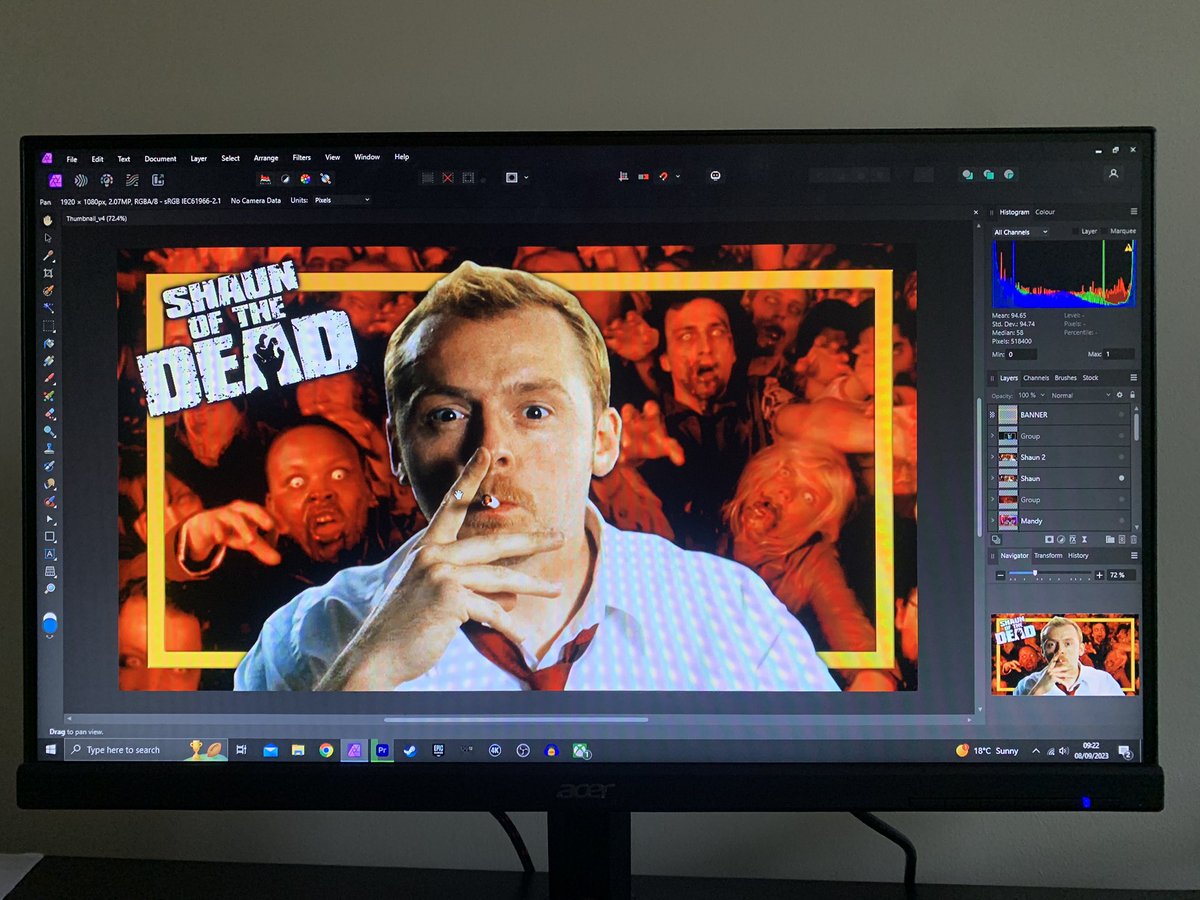Switch to the History tab
The image size is (1200, 900).
(1078, 555)
